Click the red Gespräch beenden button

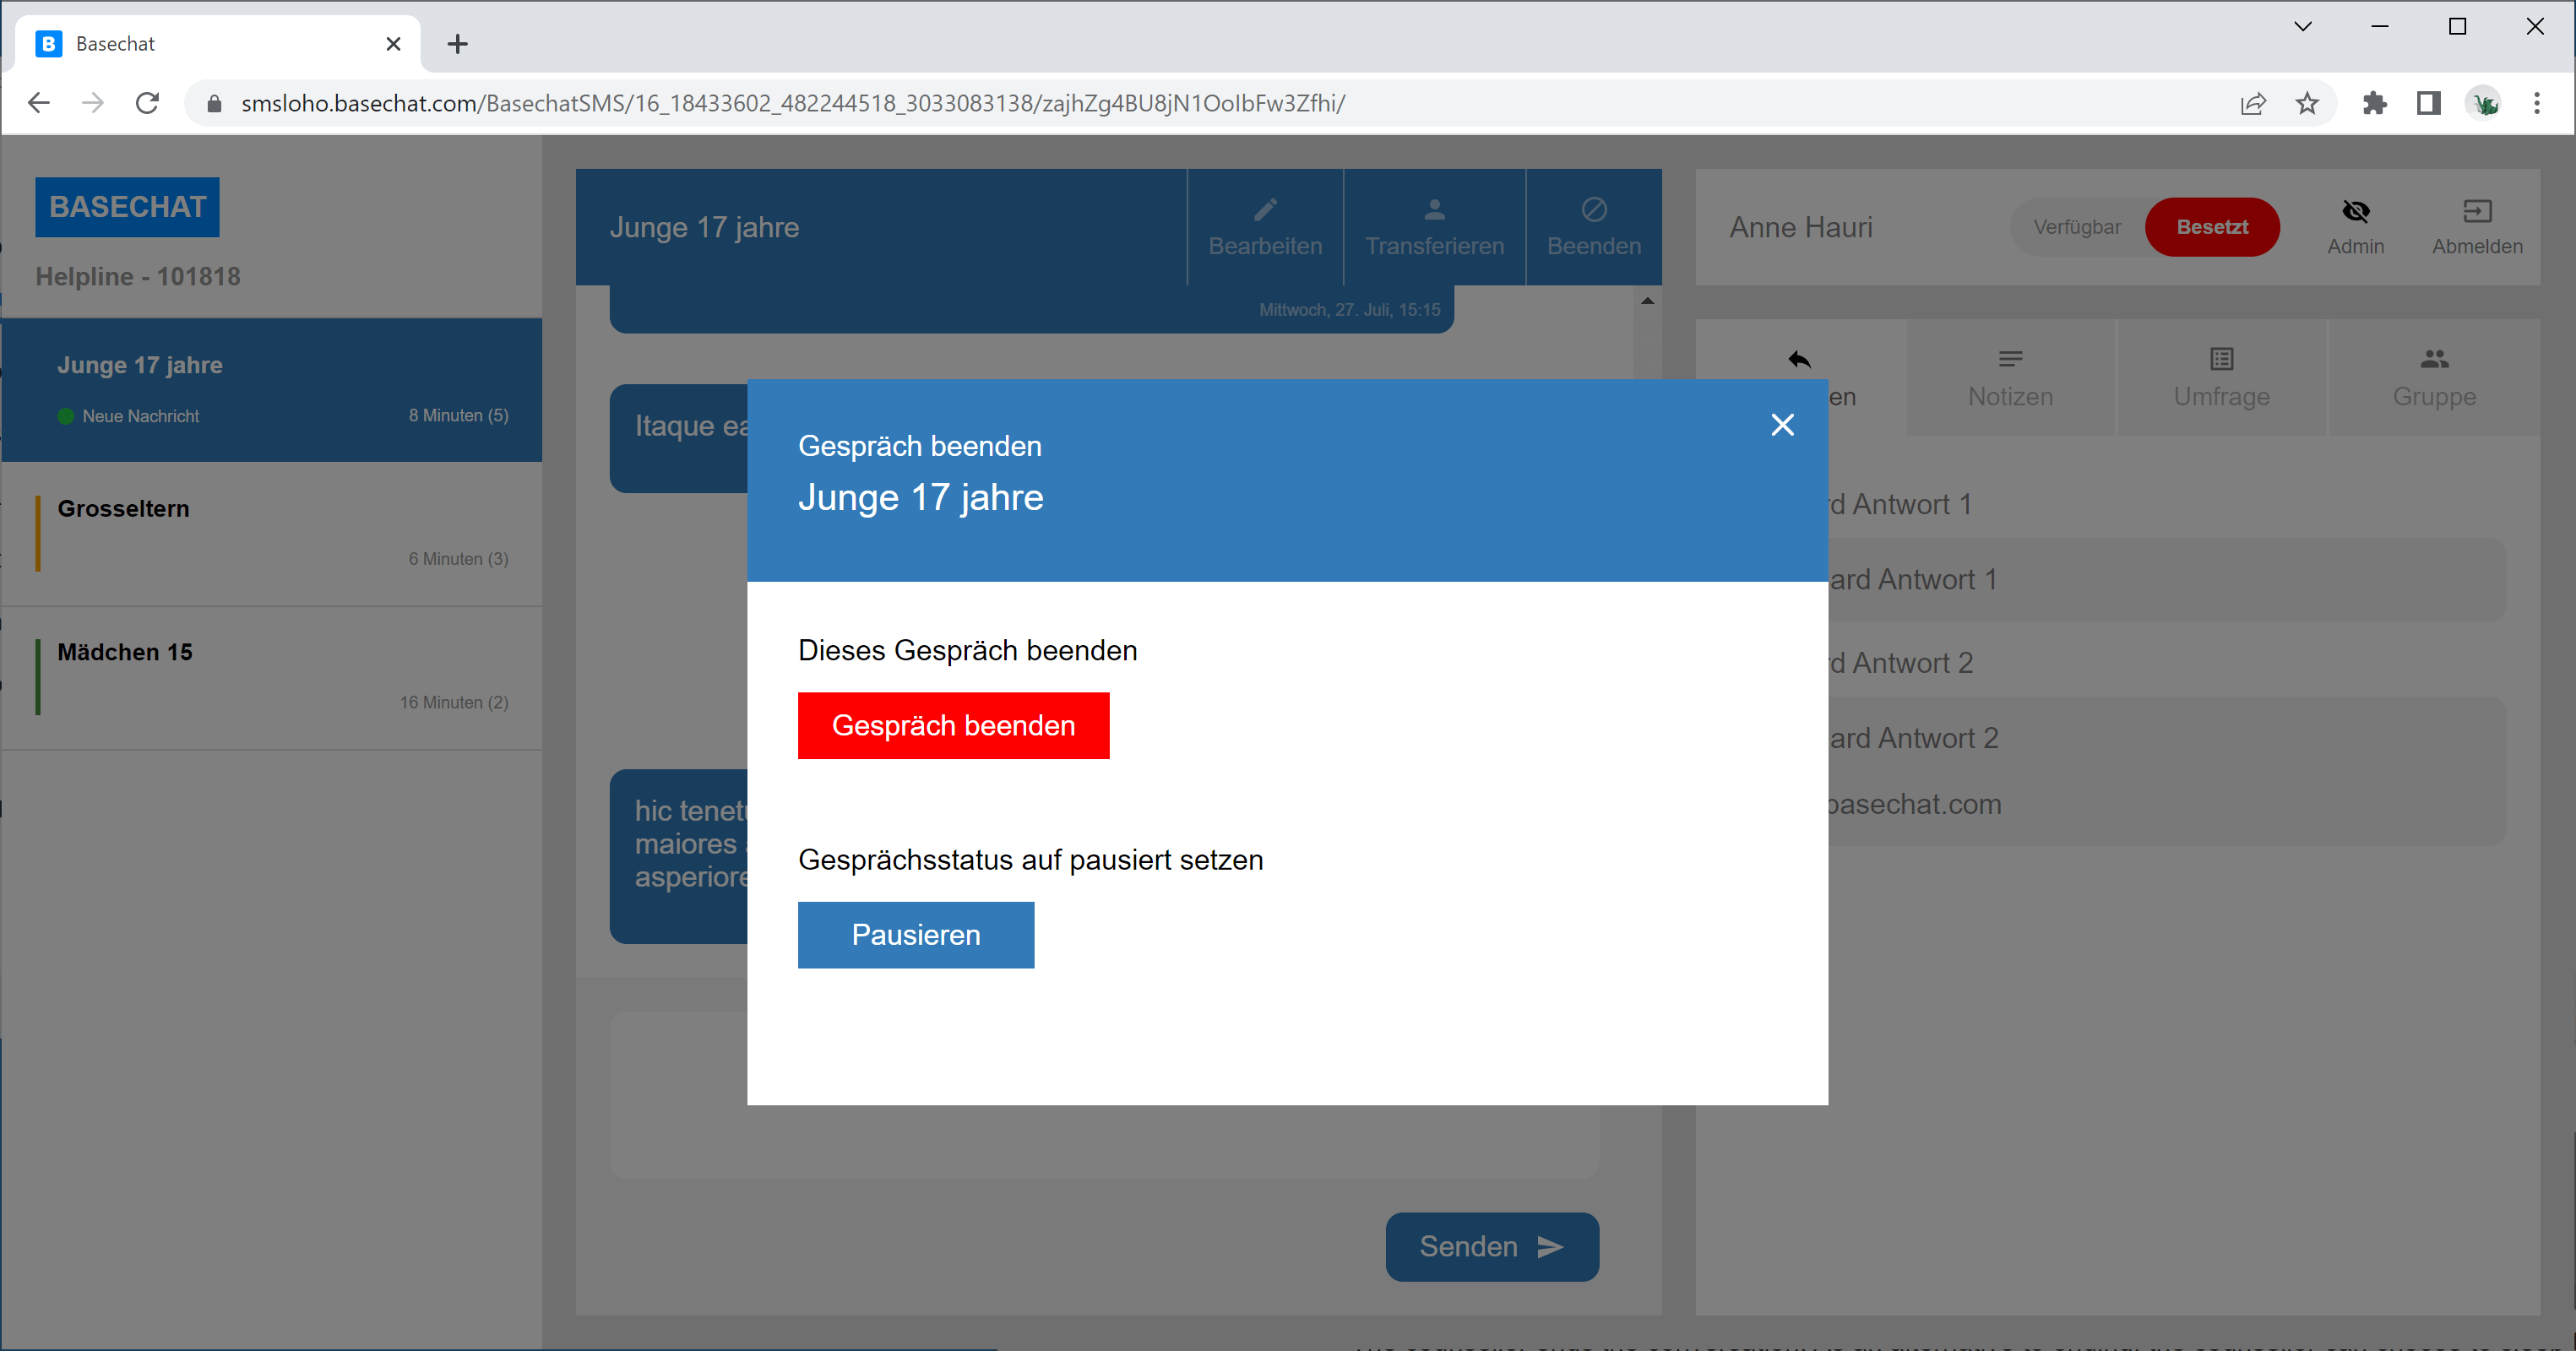pyautogui.click(x=953, y=725)
